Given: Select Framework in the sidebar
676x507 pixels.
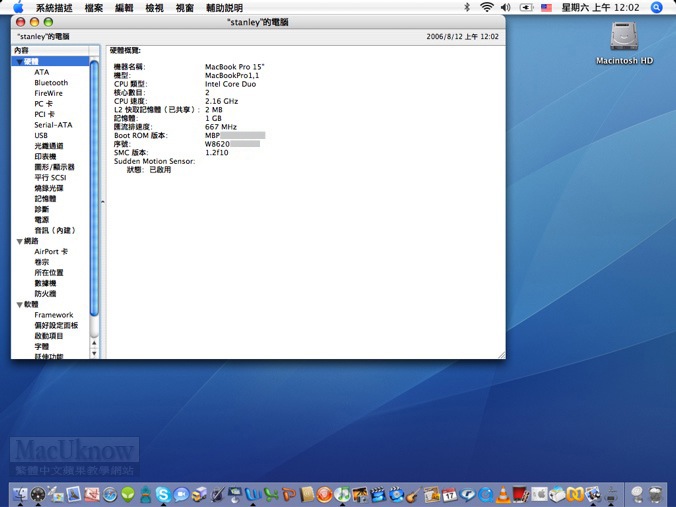Looking at the screenshot, I should tap(54, 315).
